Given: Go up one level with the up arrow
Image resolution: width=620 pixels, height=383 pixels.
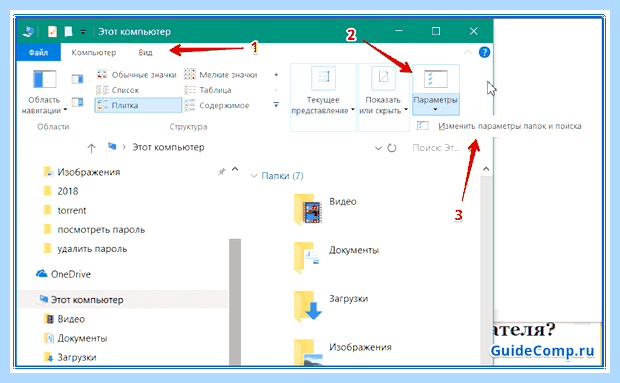Looking at the screenshot, I should (x=91, y=148).
